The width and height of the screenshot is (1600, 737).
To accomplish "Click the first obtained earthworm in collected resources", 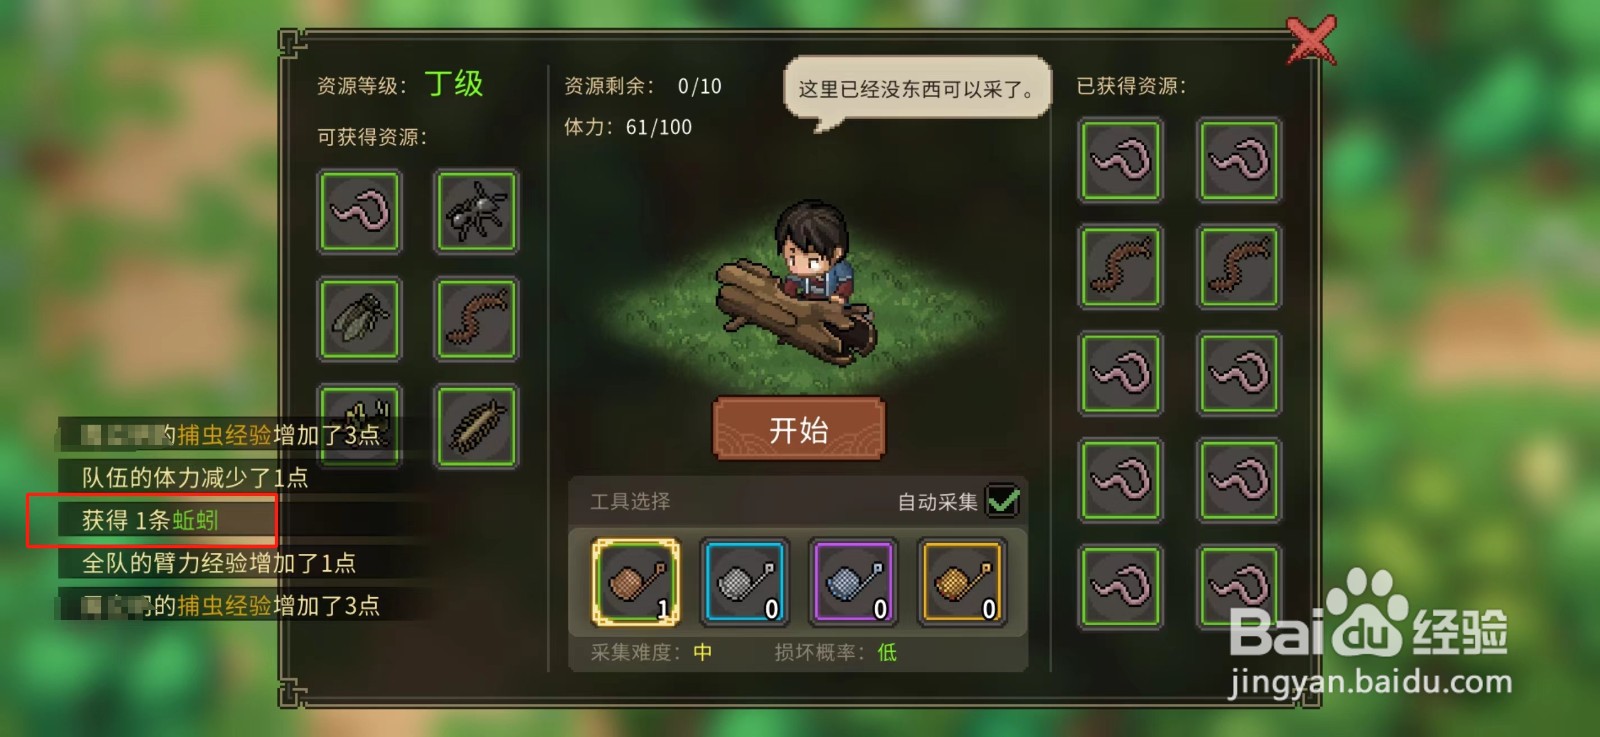I will point(1121,160).
